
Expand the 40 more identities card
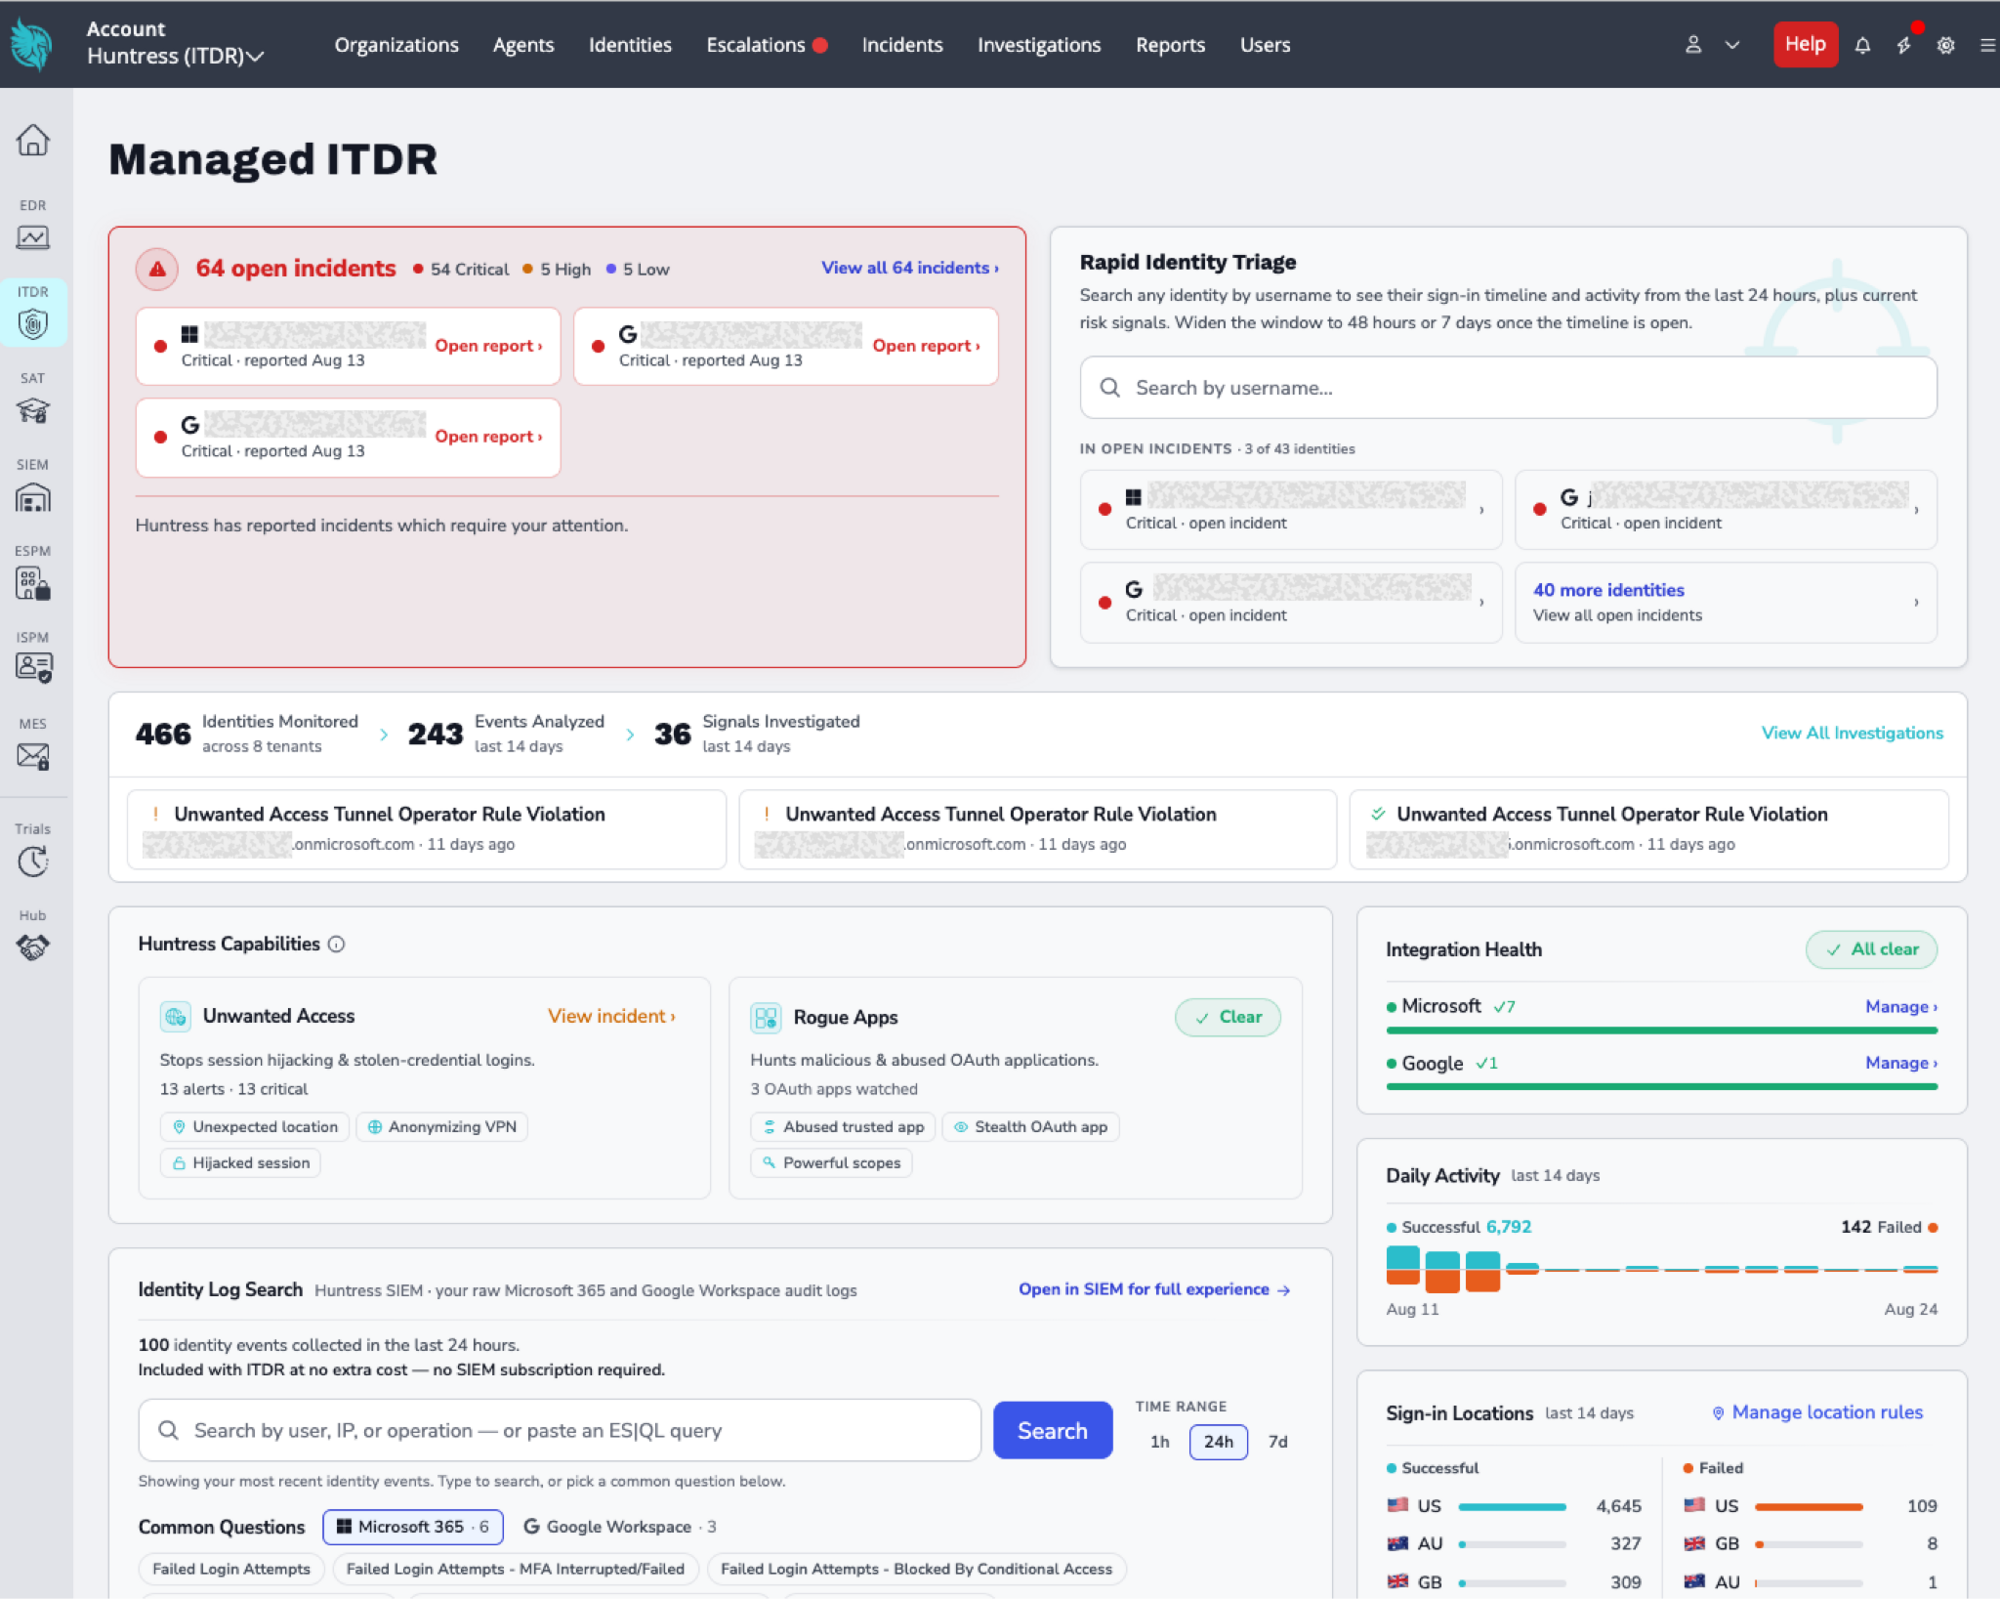pyautogui.click(x=1726, y=602)
